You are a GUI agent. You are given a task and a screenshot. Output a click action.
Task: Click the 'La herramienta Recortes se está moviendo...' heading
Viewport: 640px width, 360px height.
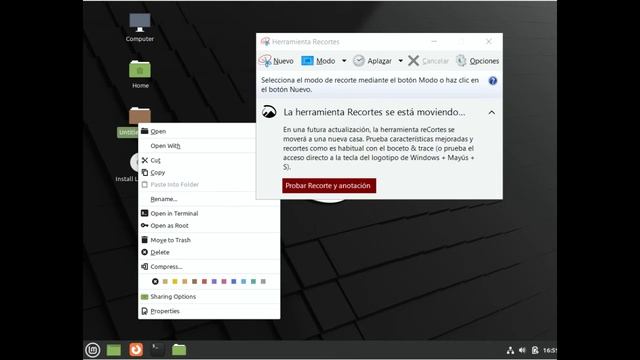click(x=374, y=112)
